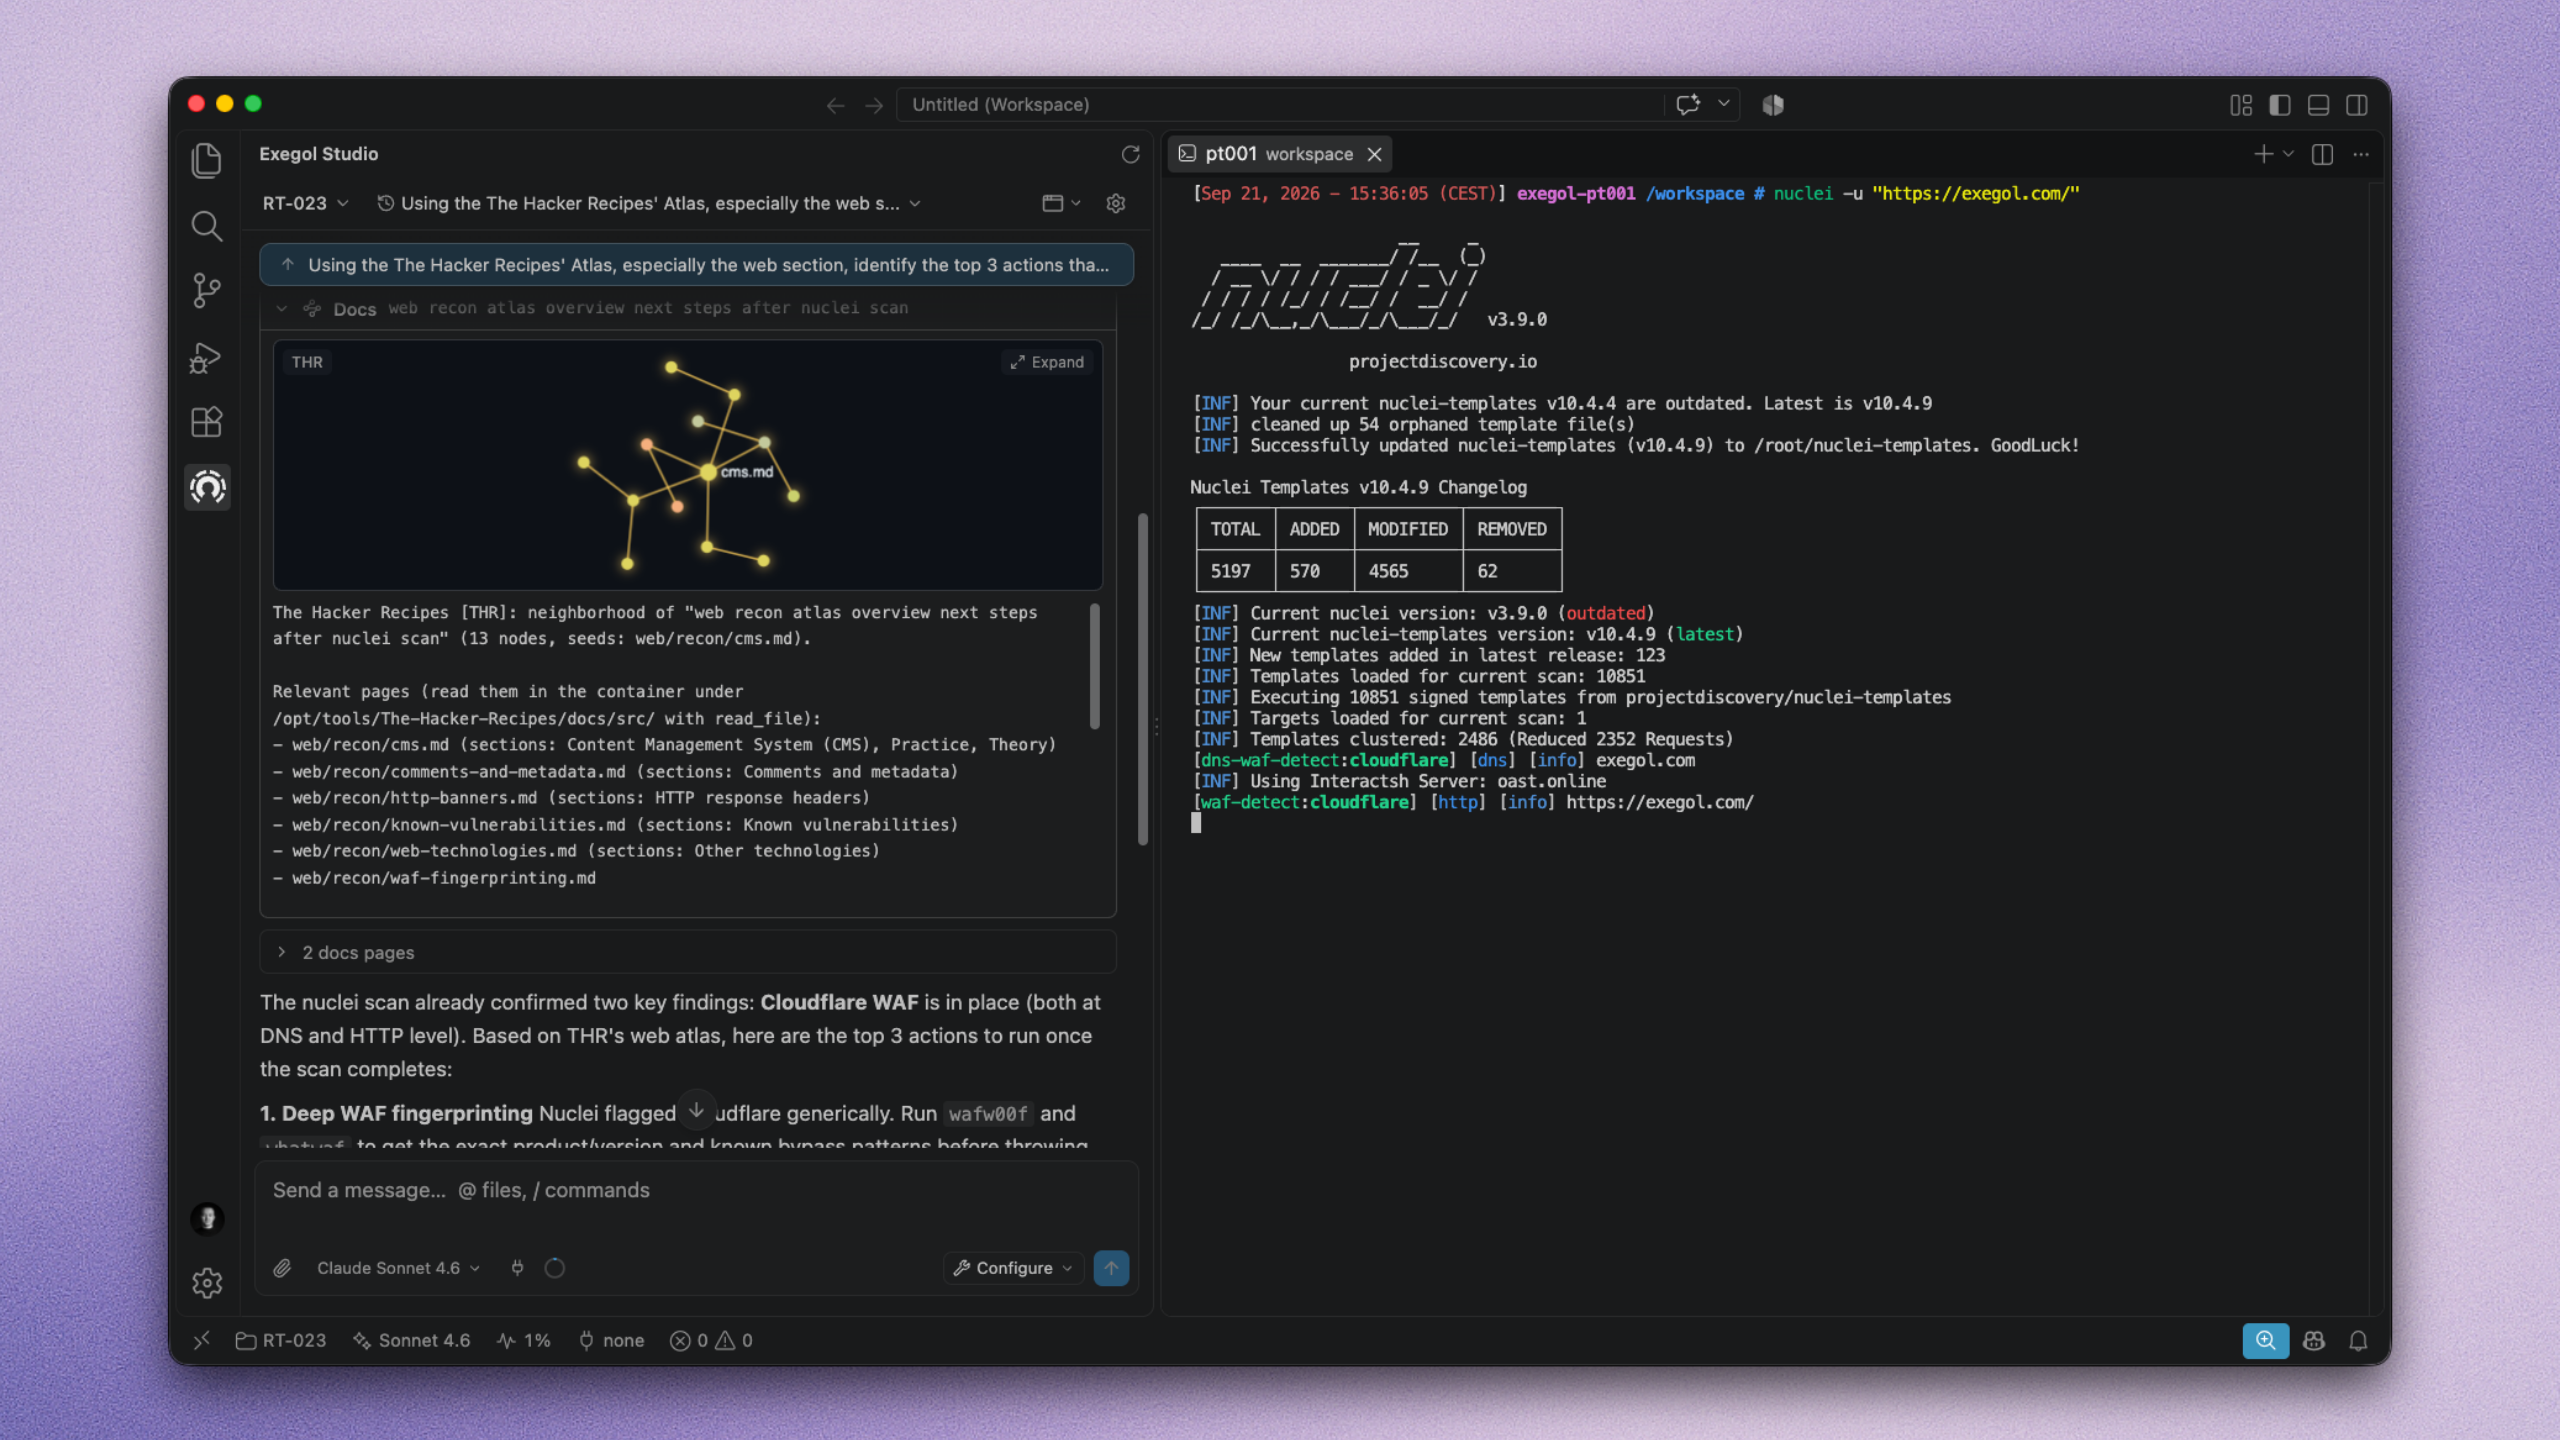This screenshot has height=1440, width=2560.
Task: Open Source Control view
Action: [207, 291]
